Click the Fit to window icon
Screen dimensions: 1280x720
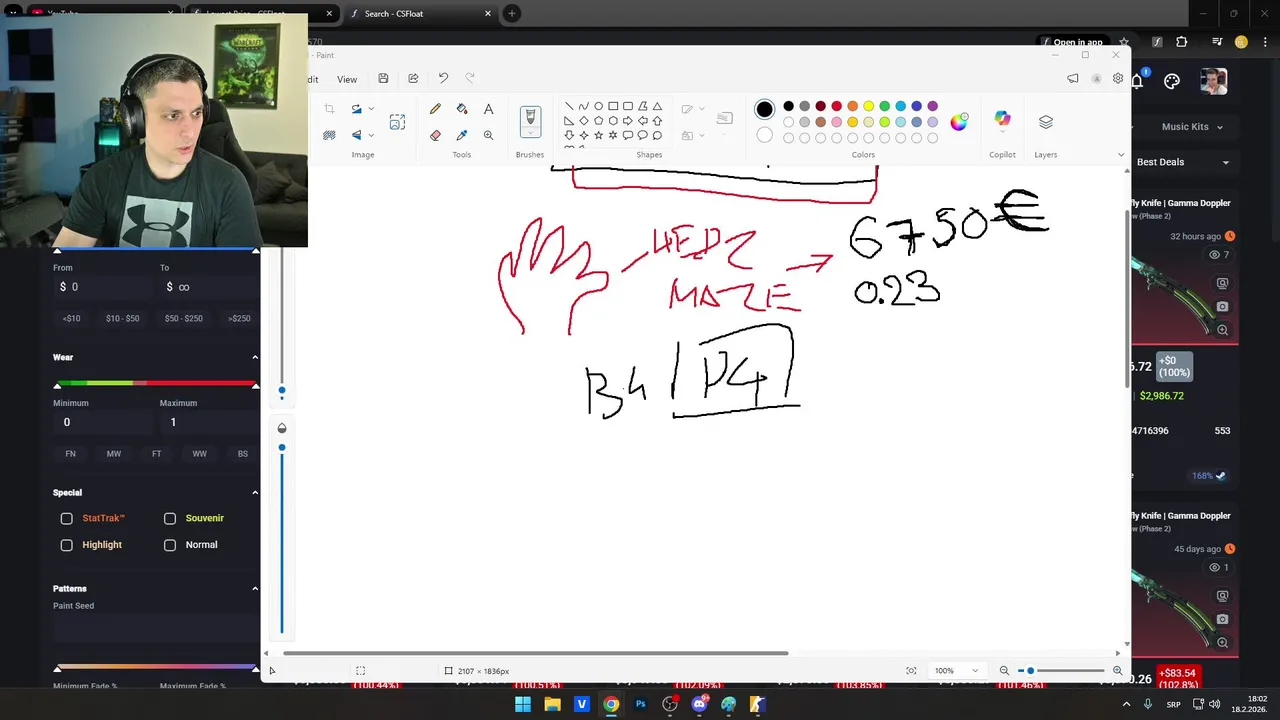911,671
